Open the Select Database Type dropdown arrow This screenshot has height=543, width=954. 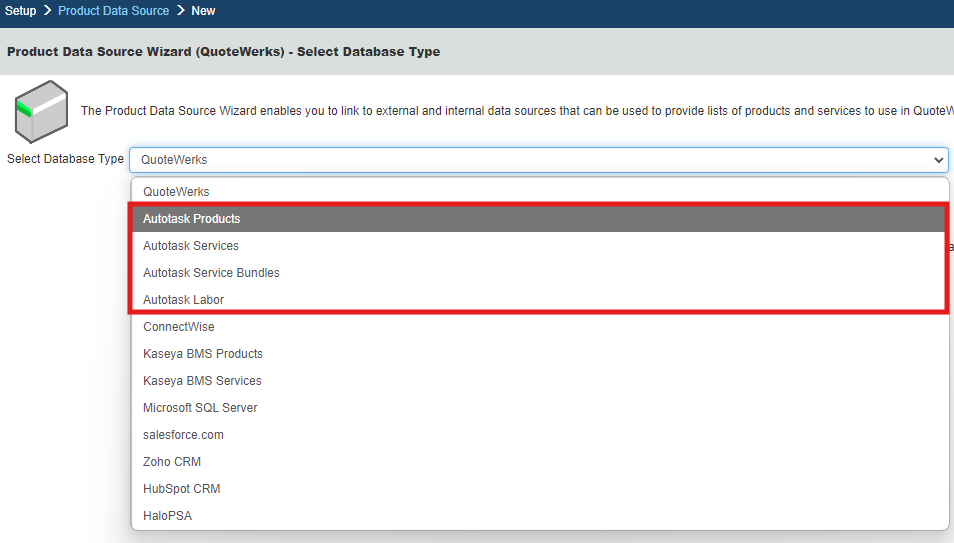tap(938, 160)
